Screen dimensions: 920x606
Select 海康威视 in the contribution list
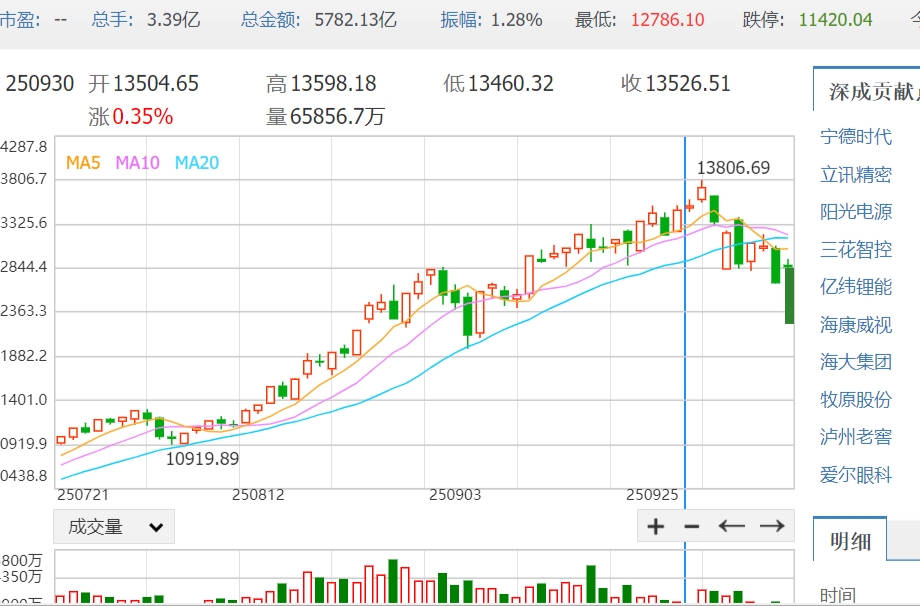coord(856,325)
